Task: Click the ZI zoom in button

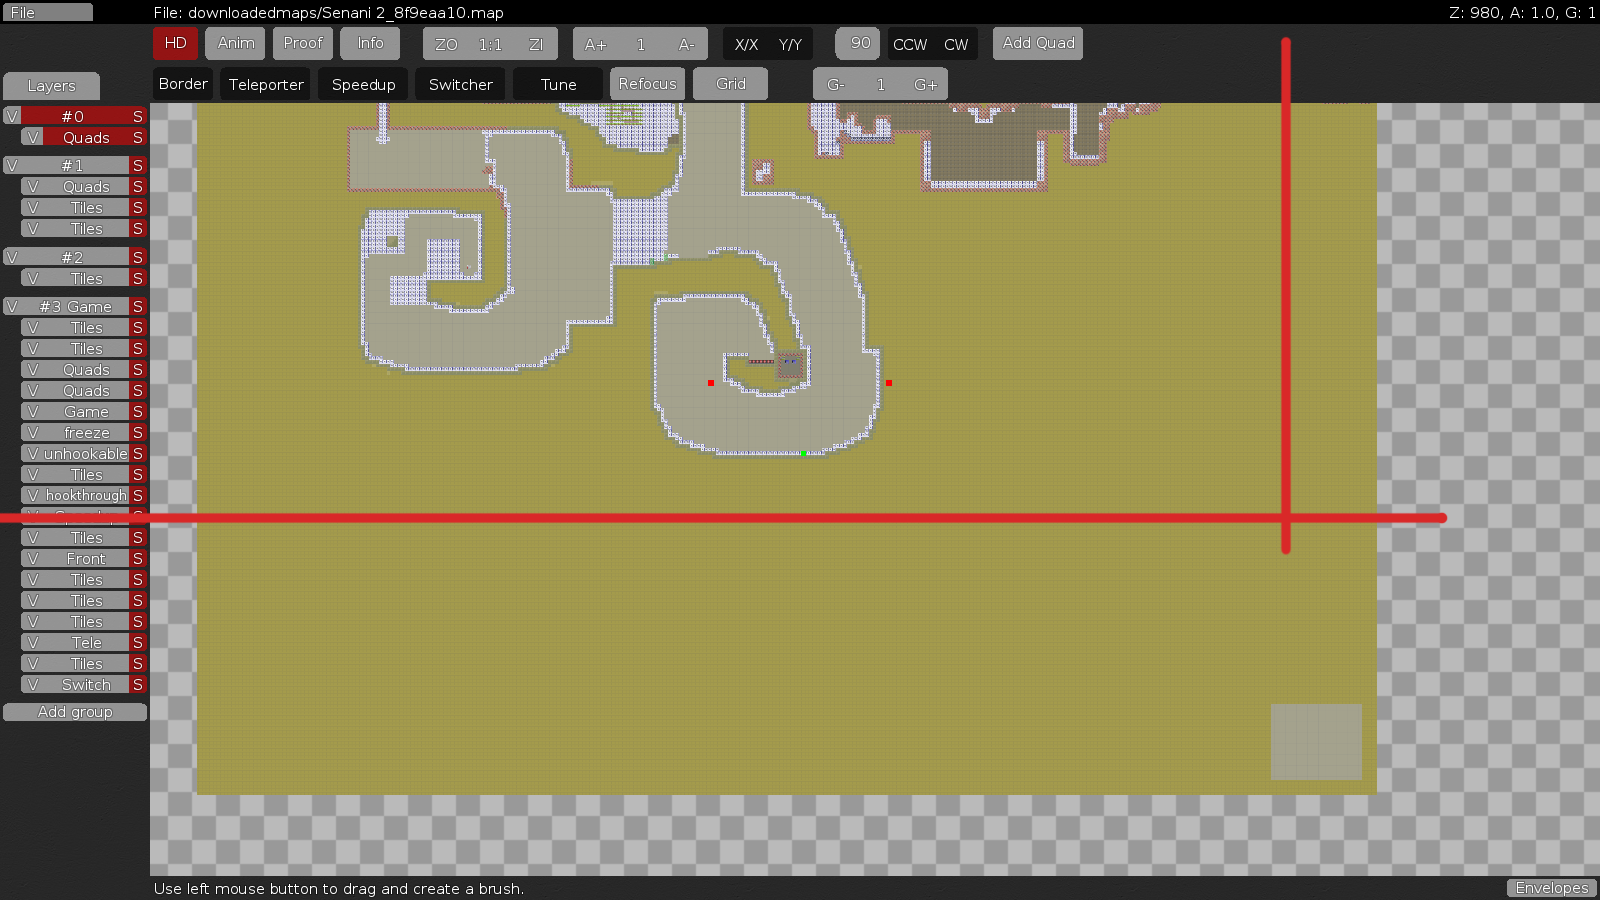Action: [536, 44]
